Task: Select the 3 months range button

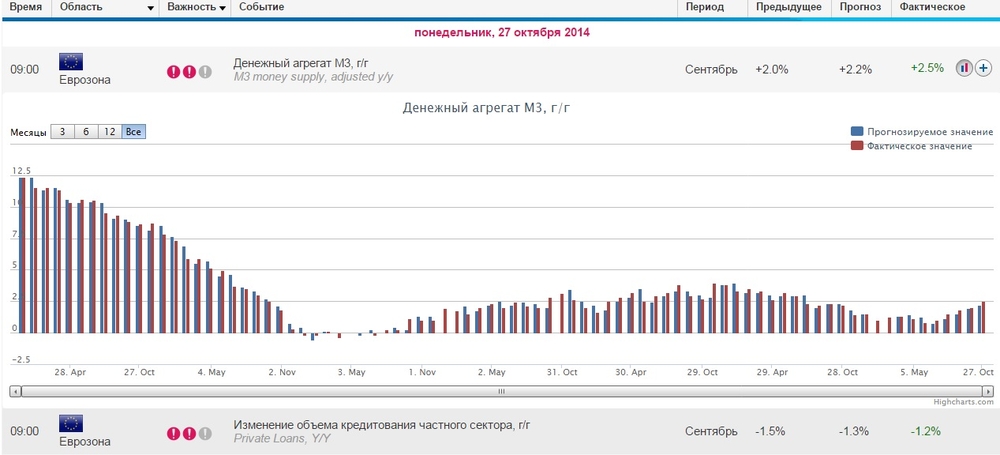Action: click(62, 132)
